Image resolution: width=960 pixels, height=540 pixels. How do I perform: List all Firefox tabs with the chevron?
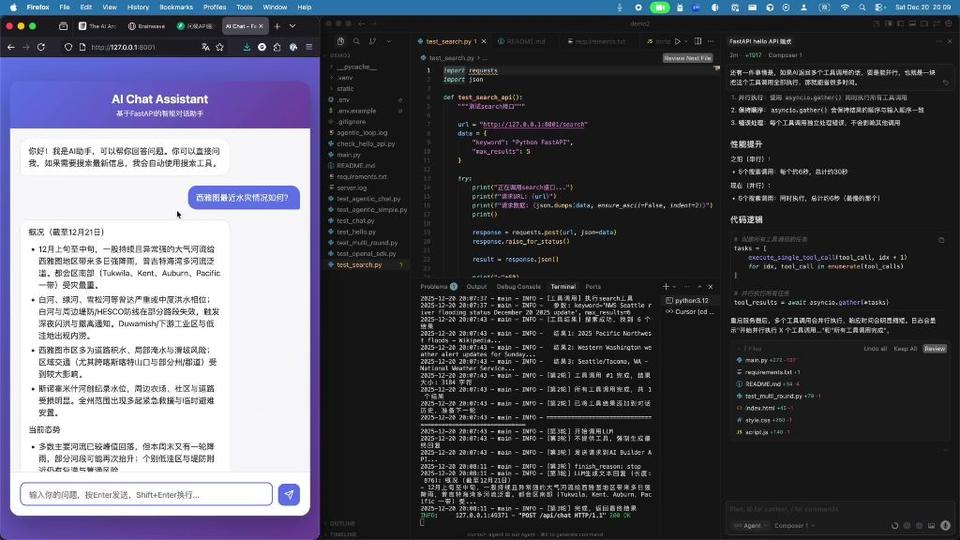click(293, 26)
